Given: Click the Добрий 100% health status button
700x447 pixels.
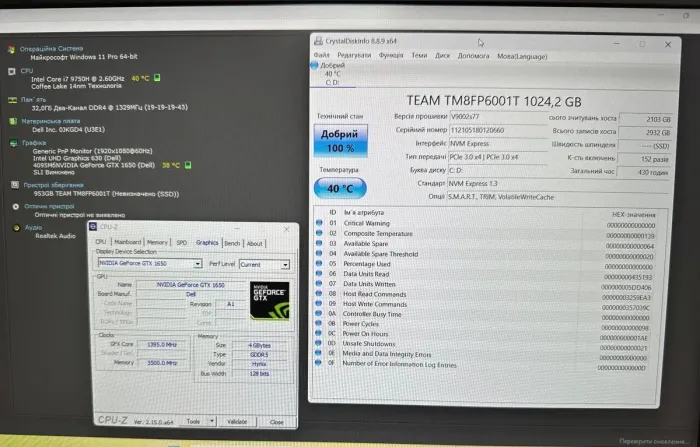Looking at the screenshot, I should point(341,141).
